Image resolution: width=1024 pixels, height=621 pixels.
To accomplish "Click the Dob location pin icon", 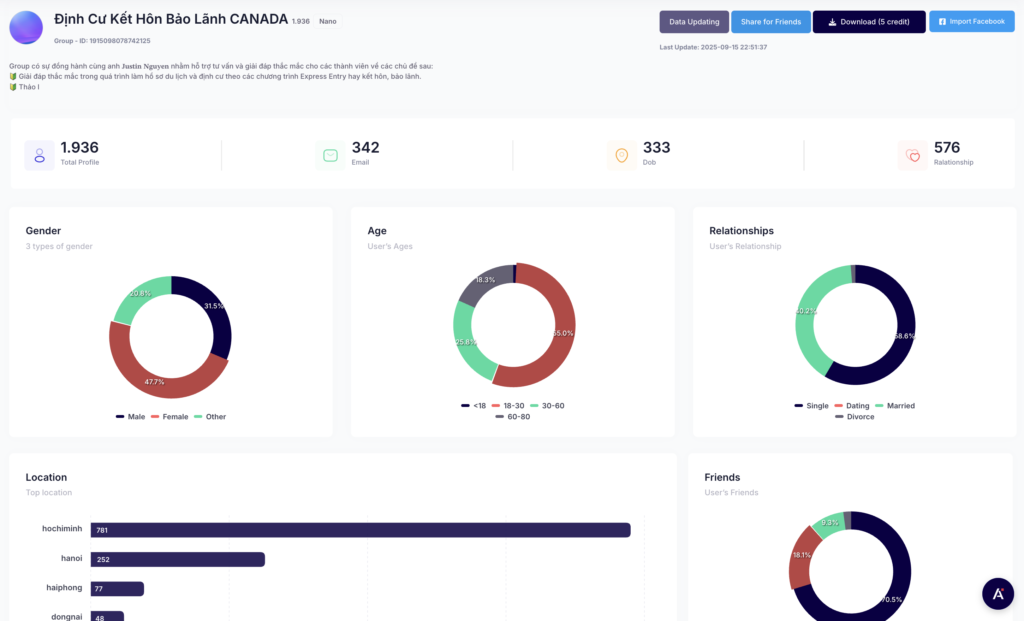I will [x=621, y=155].
